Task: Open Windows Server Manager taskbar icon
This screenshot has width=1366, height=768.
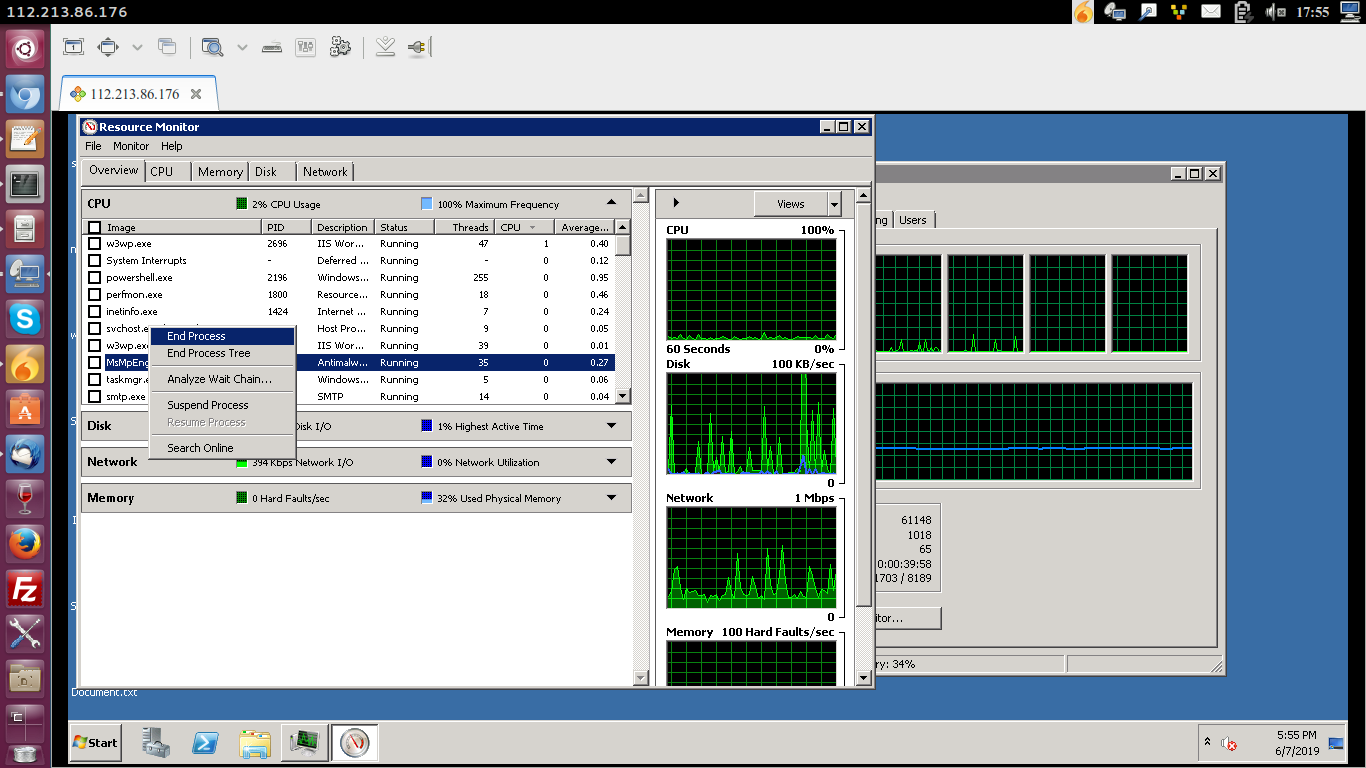Action: [156, 742]
